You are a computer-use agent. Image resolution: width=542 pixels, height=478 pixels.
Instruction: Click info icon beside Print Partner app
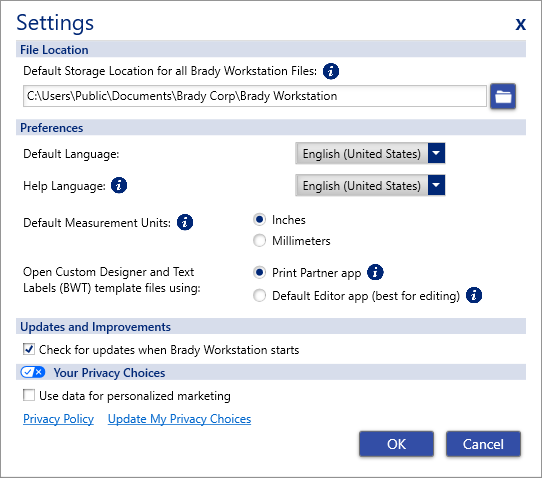pos(375,272)
